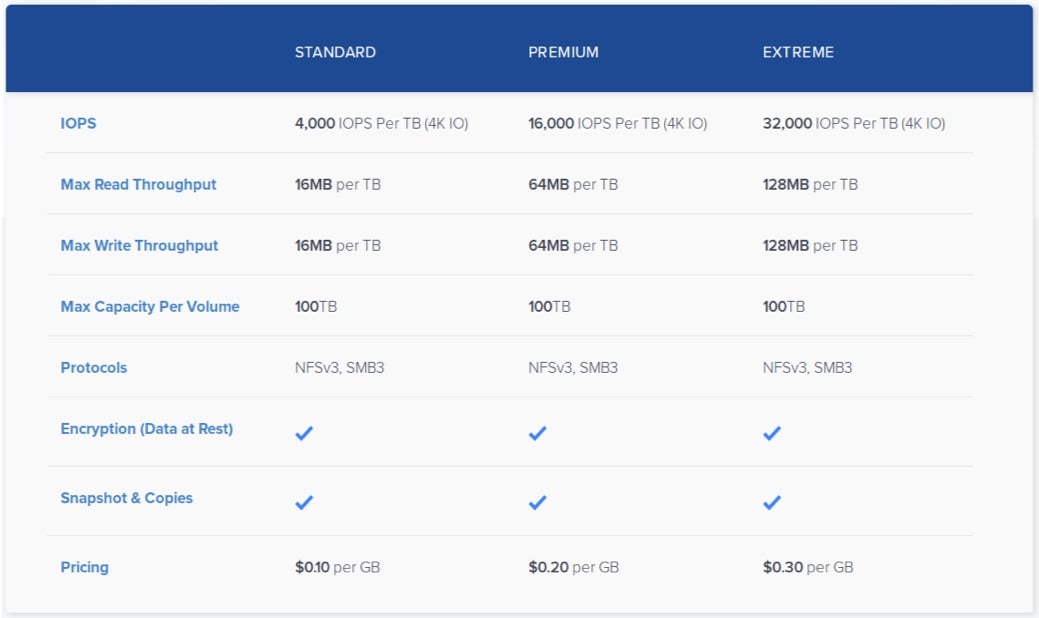Click the $0.30 per GB Extreme price

(807, 567)
